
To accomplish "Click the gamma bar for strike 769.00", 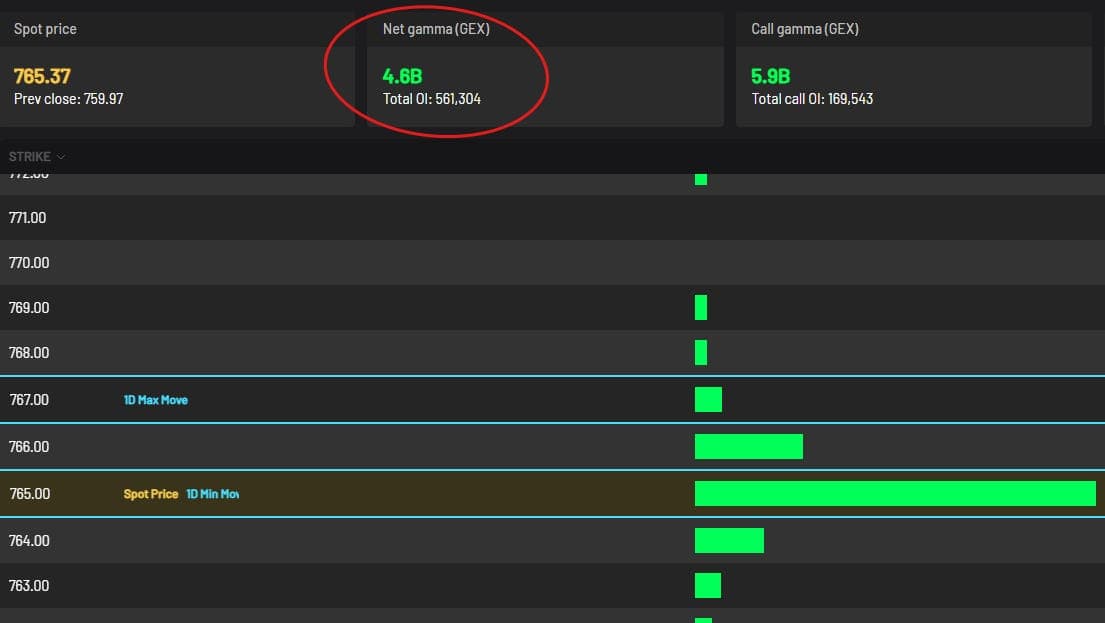I will pyautogui.click(x=700, y=308).
